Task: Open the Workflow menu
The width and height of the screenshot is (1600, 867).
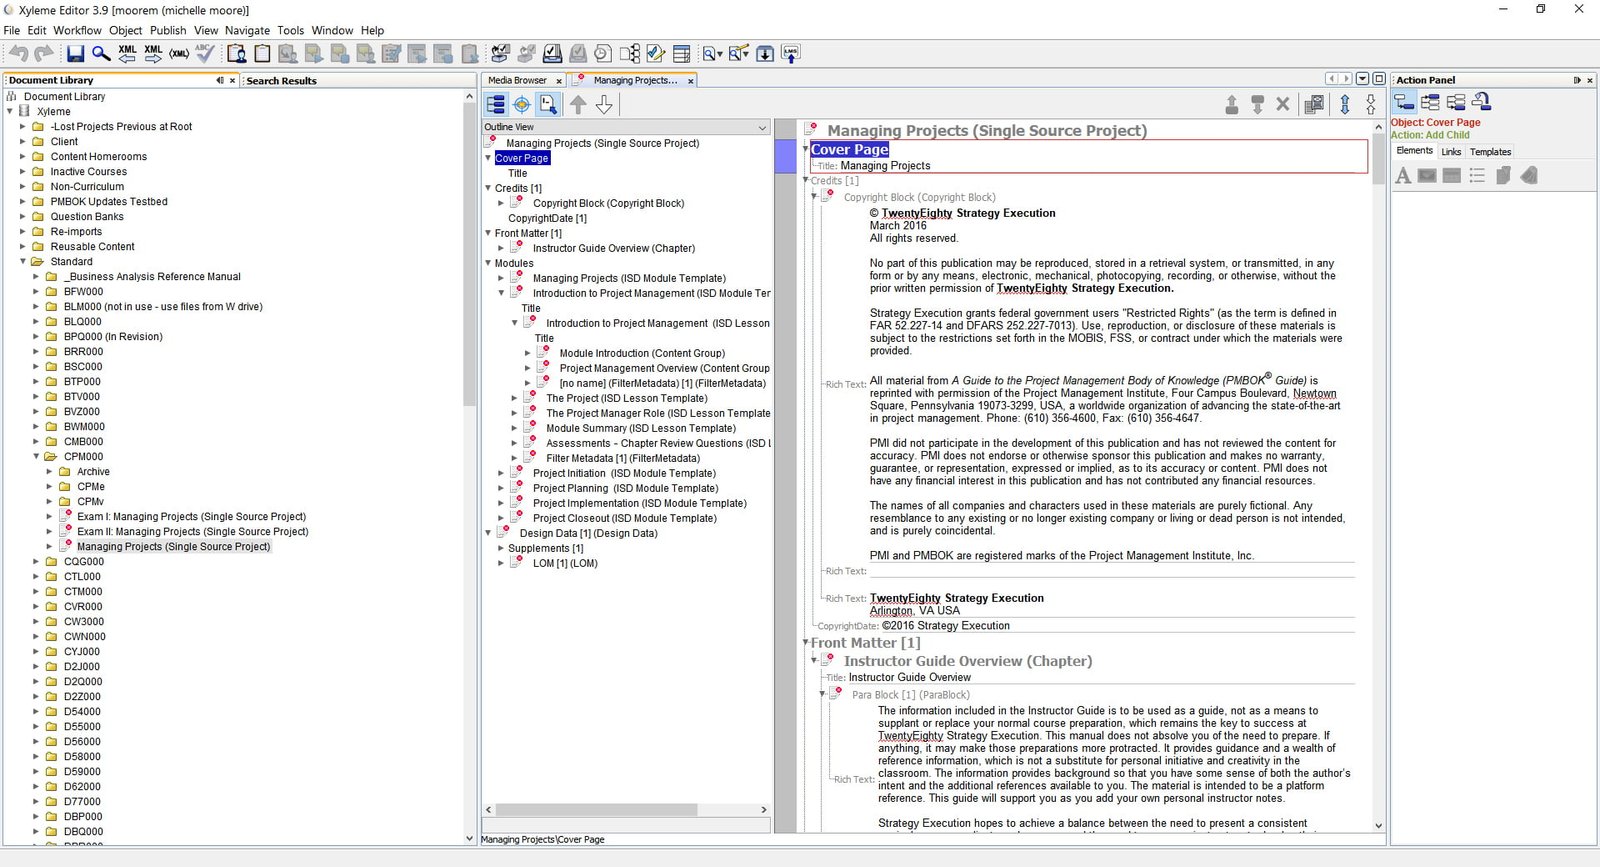Action: [x=77, y=30]
